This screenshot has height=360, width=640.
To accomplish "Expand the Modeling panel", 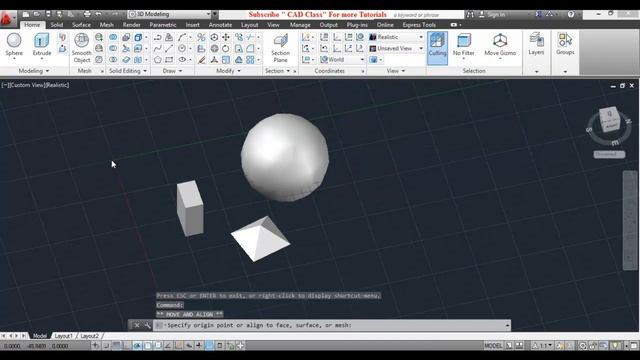I will [34, 71].
